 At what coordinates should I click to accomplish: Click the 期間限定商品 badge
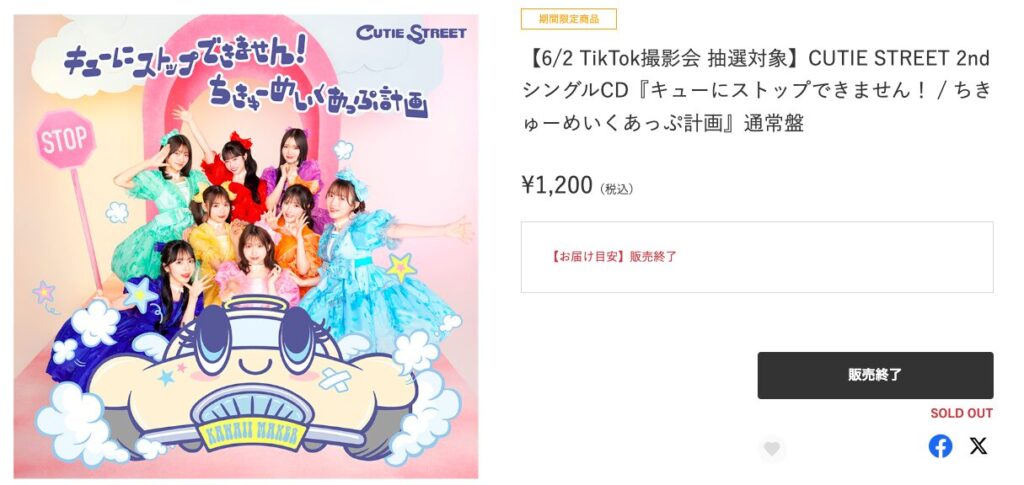click(x=569, y=19)
